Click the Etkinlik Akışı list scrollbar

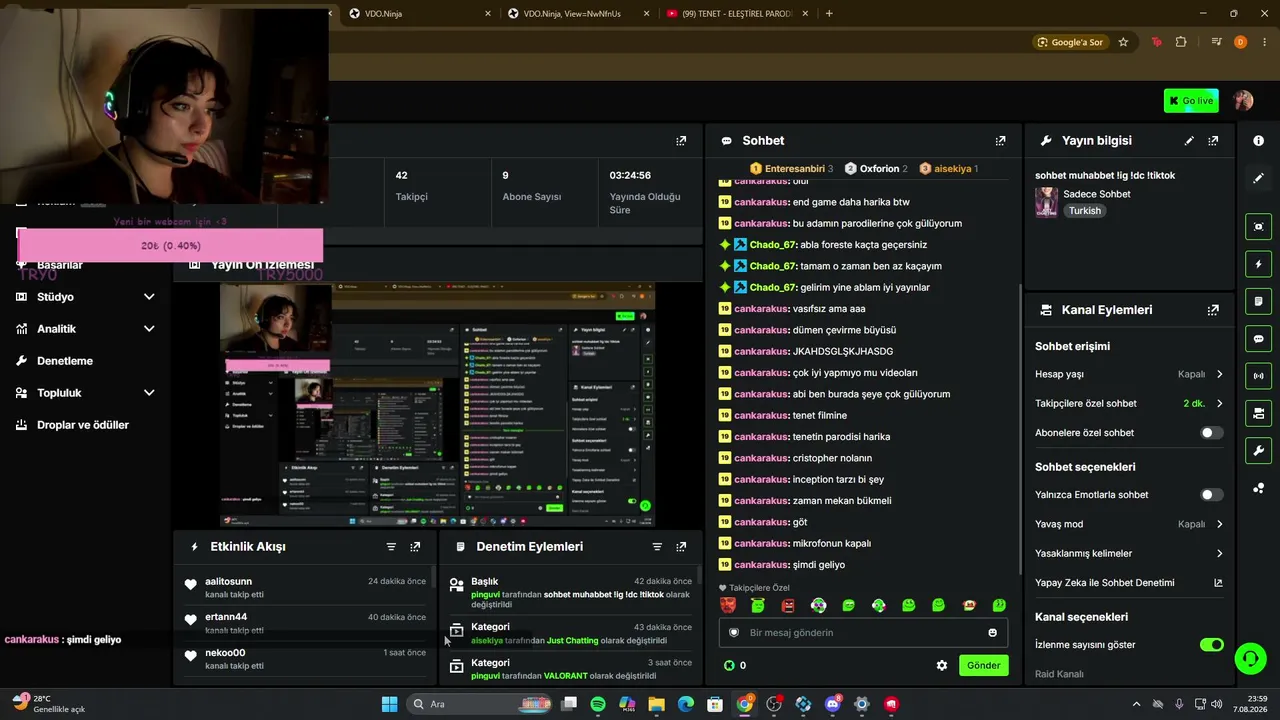click(433, 578)
